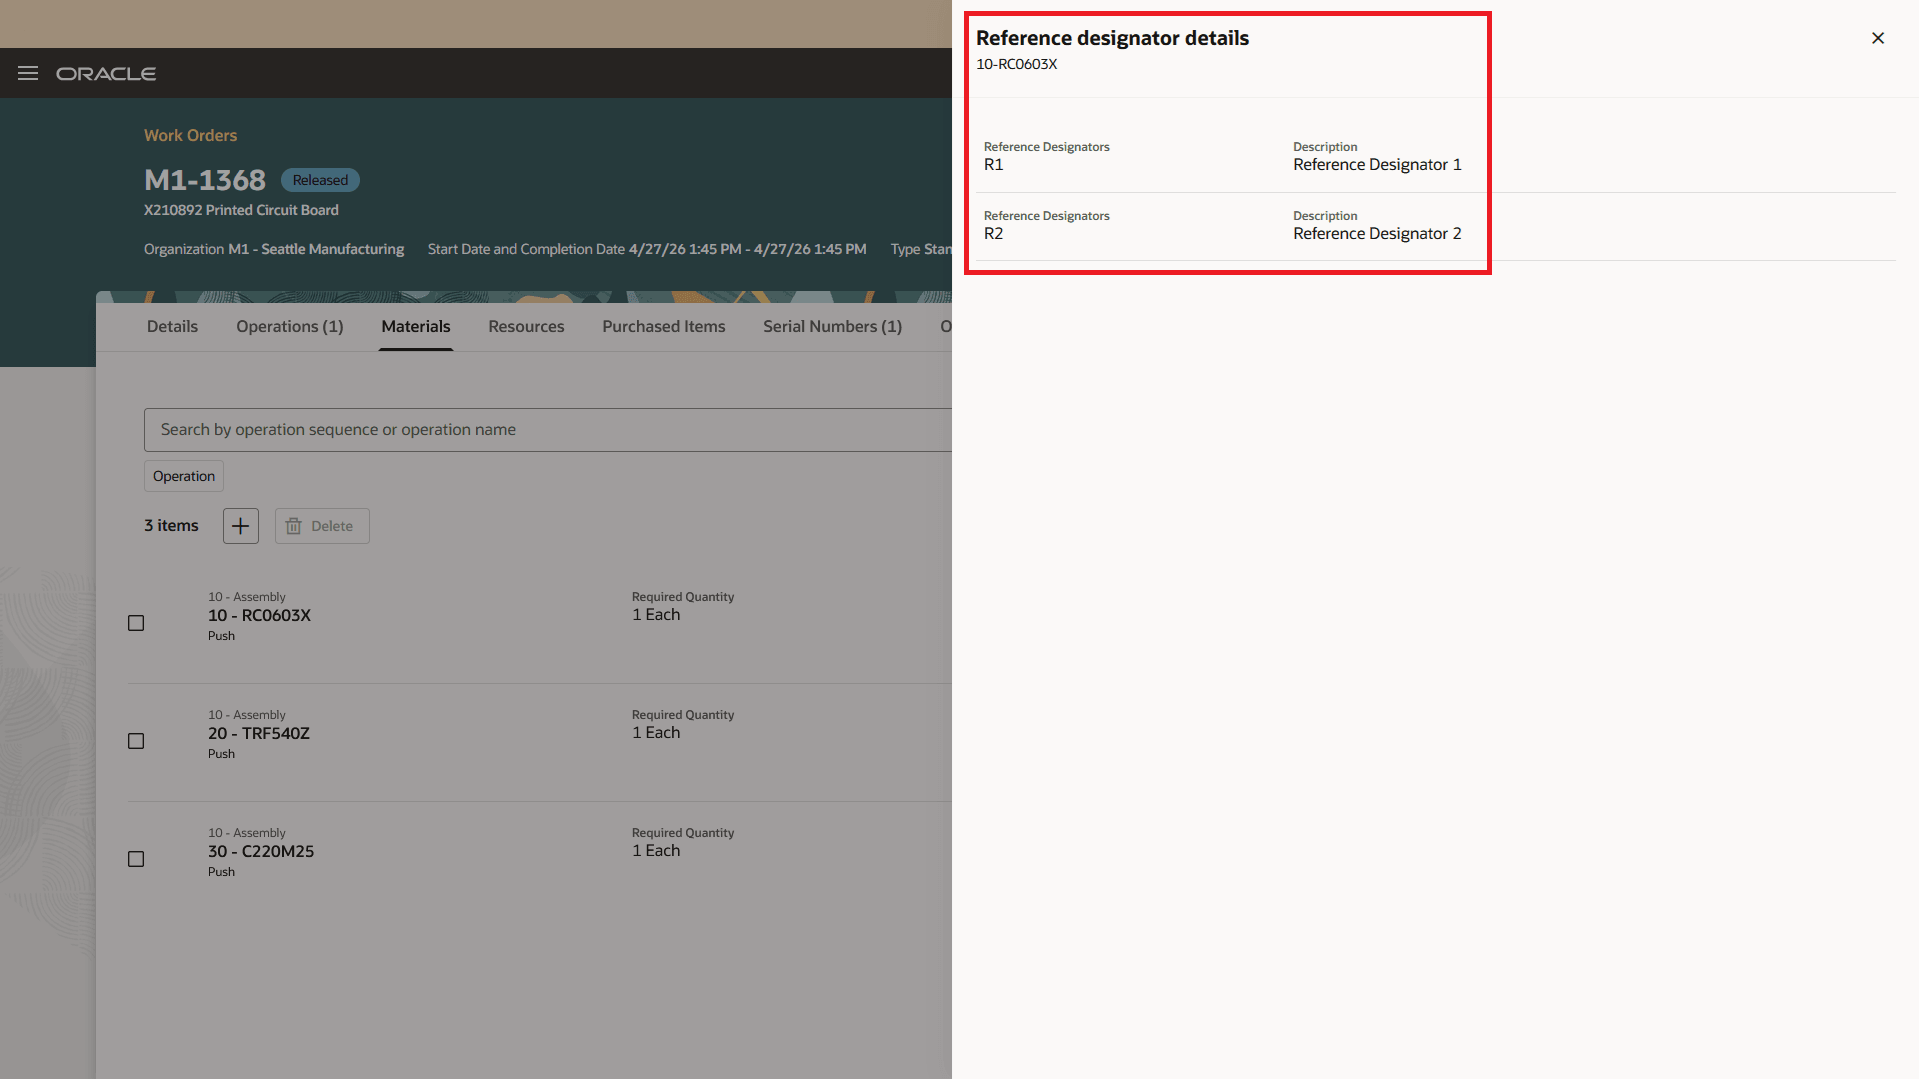
Task: Click the Work Orders breadcrumb link
Action: [190, 135]
